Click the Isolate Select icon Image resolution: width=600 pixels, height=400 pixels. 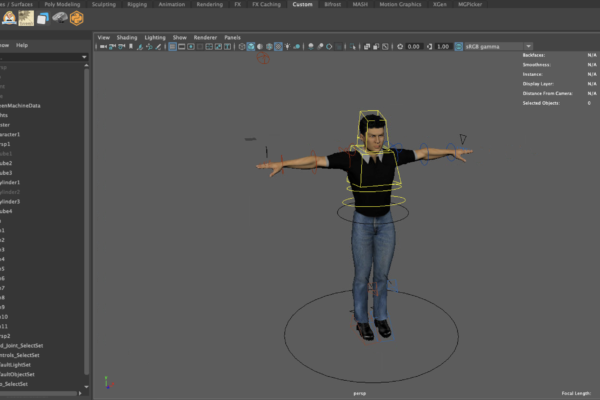click(352, 47)
